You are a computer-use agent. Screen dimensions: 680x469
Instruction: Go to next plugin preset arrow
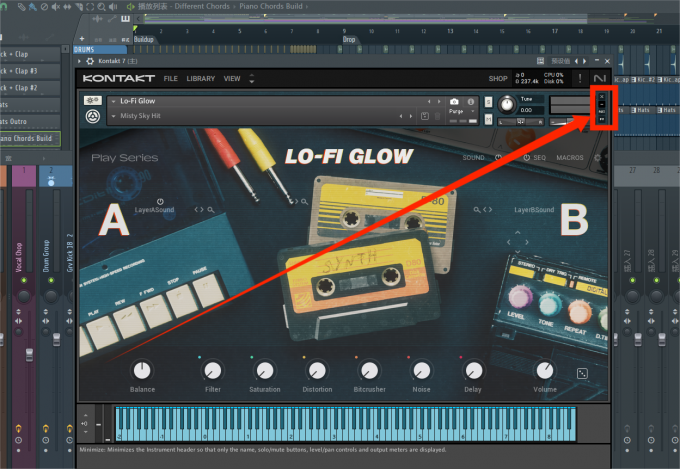[585, 61]
